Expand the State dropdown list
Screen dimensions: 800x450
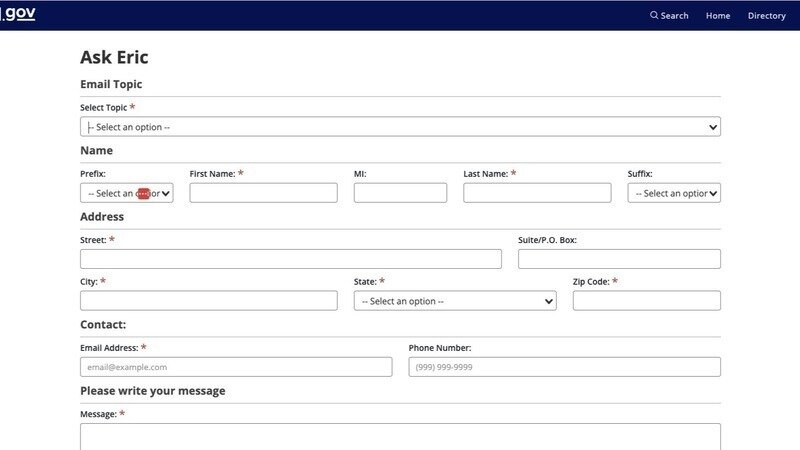tap(455, 301)
